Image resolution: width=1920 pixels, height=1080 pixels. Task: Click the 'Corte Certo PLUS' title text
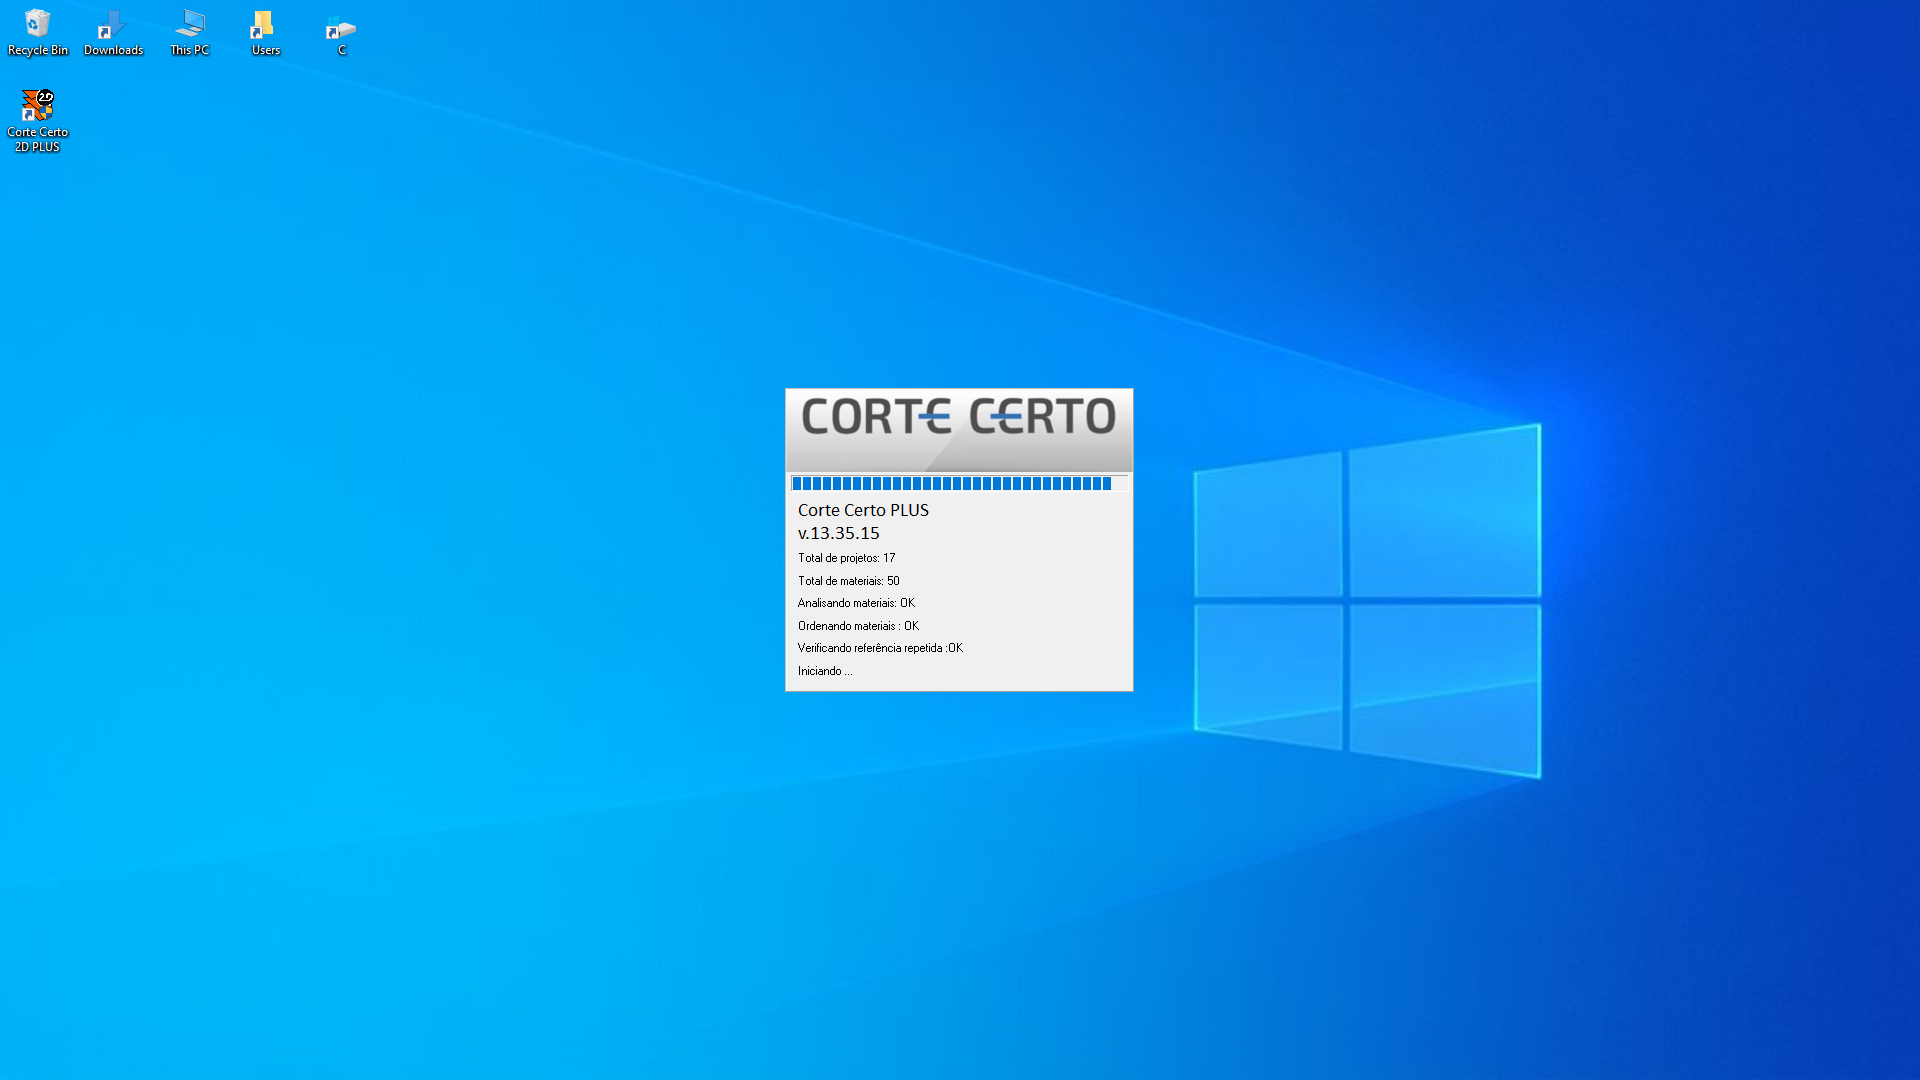[x=863, y=510]
